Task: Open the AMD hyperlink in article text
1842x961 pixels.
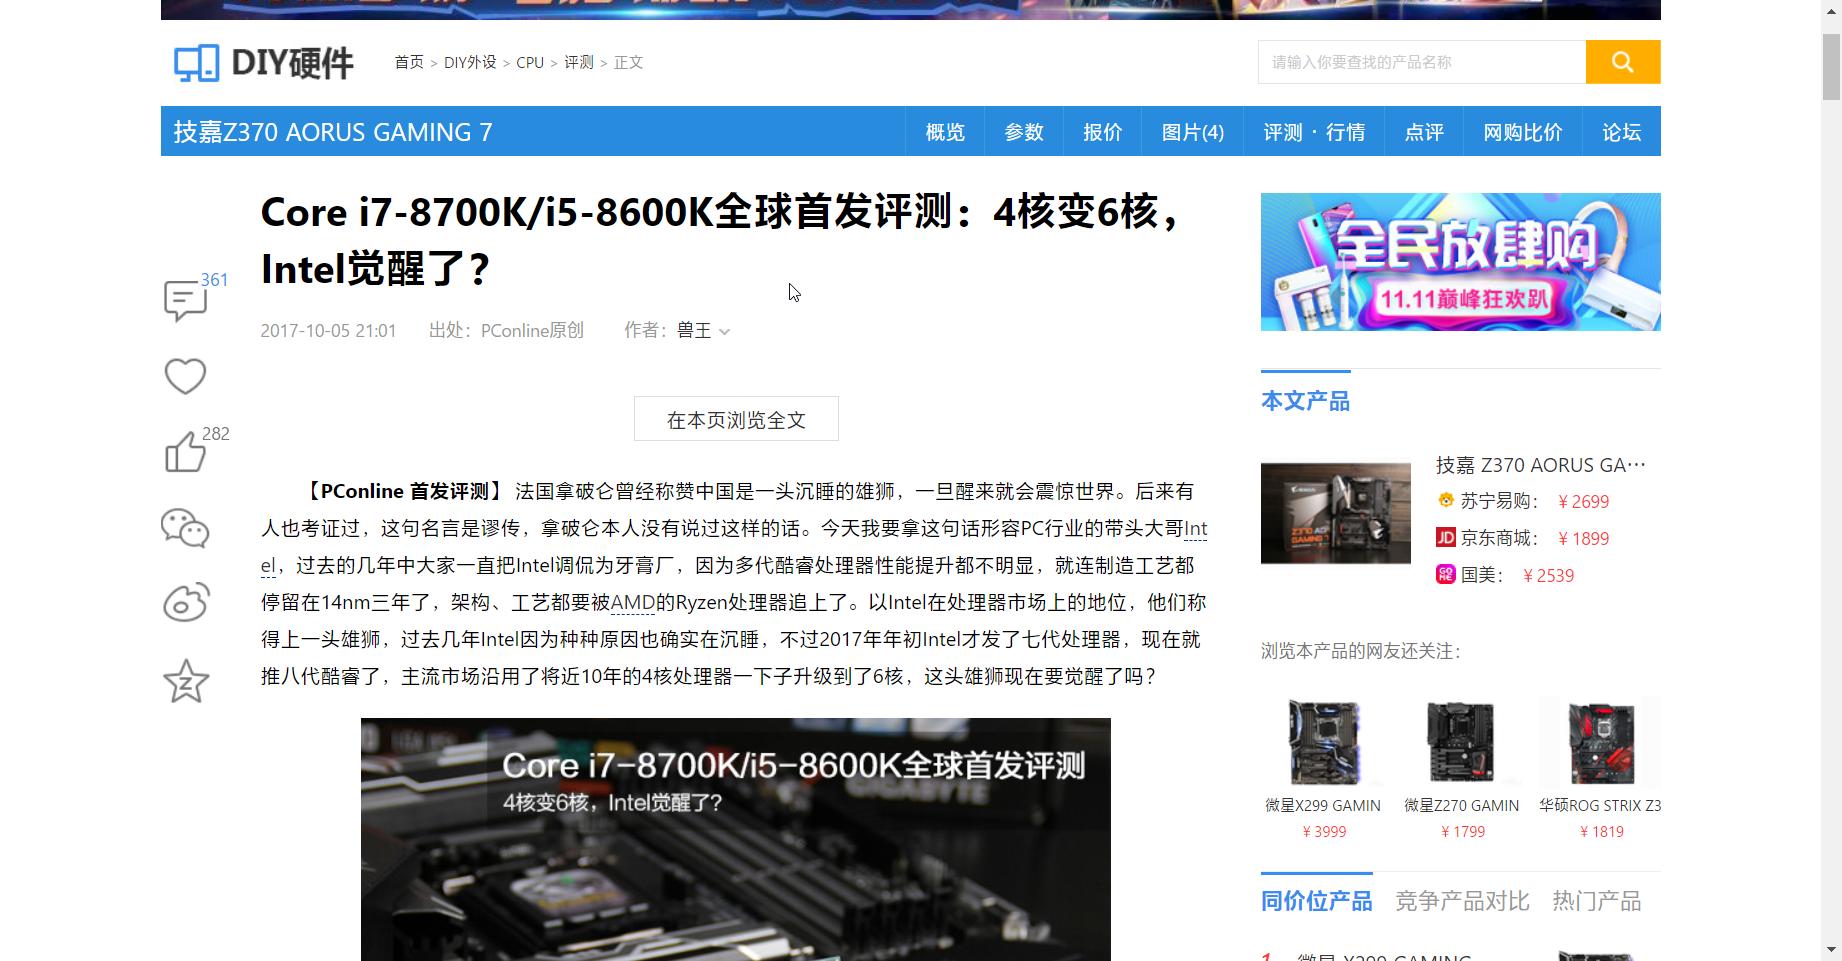Action: click(632, 602)
